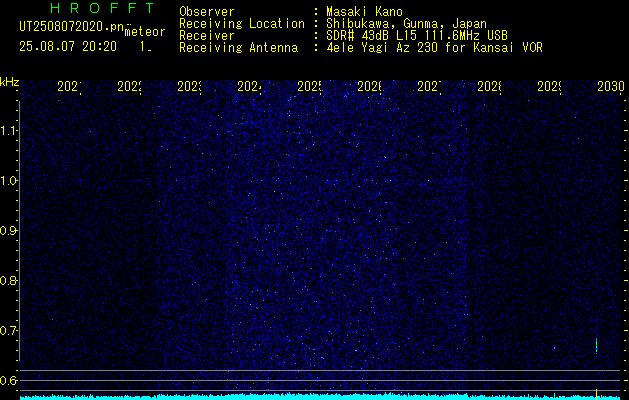Click the 1.0 kHz frequency label
Screen dimensions: 629x400
tap(9, 181)
